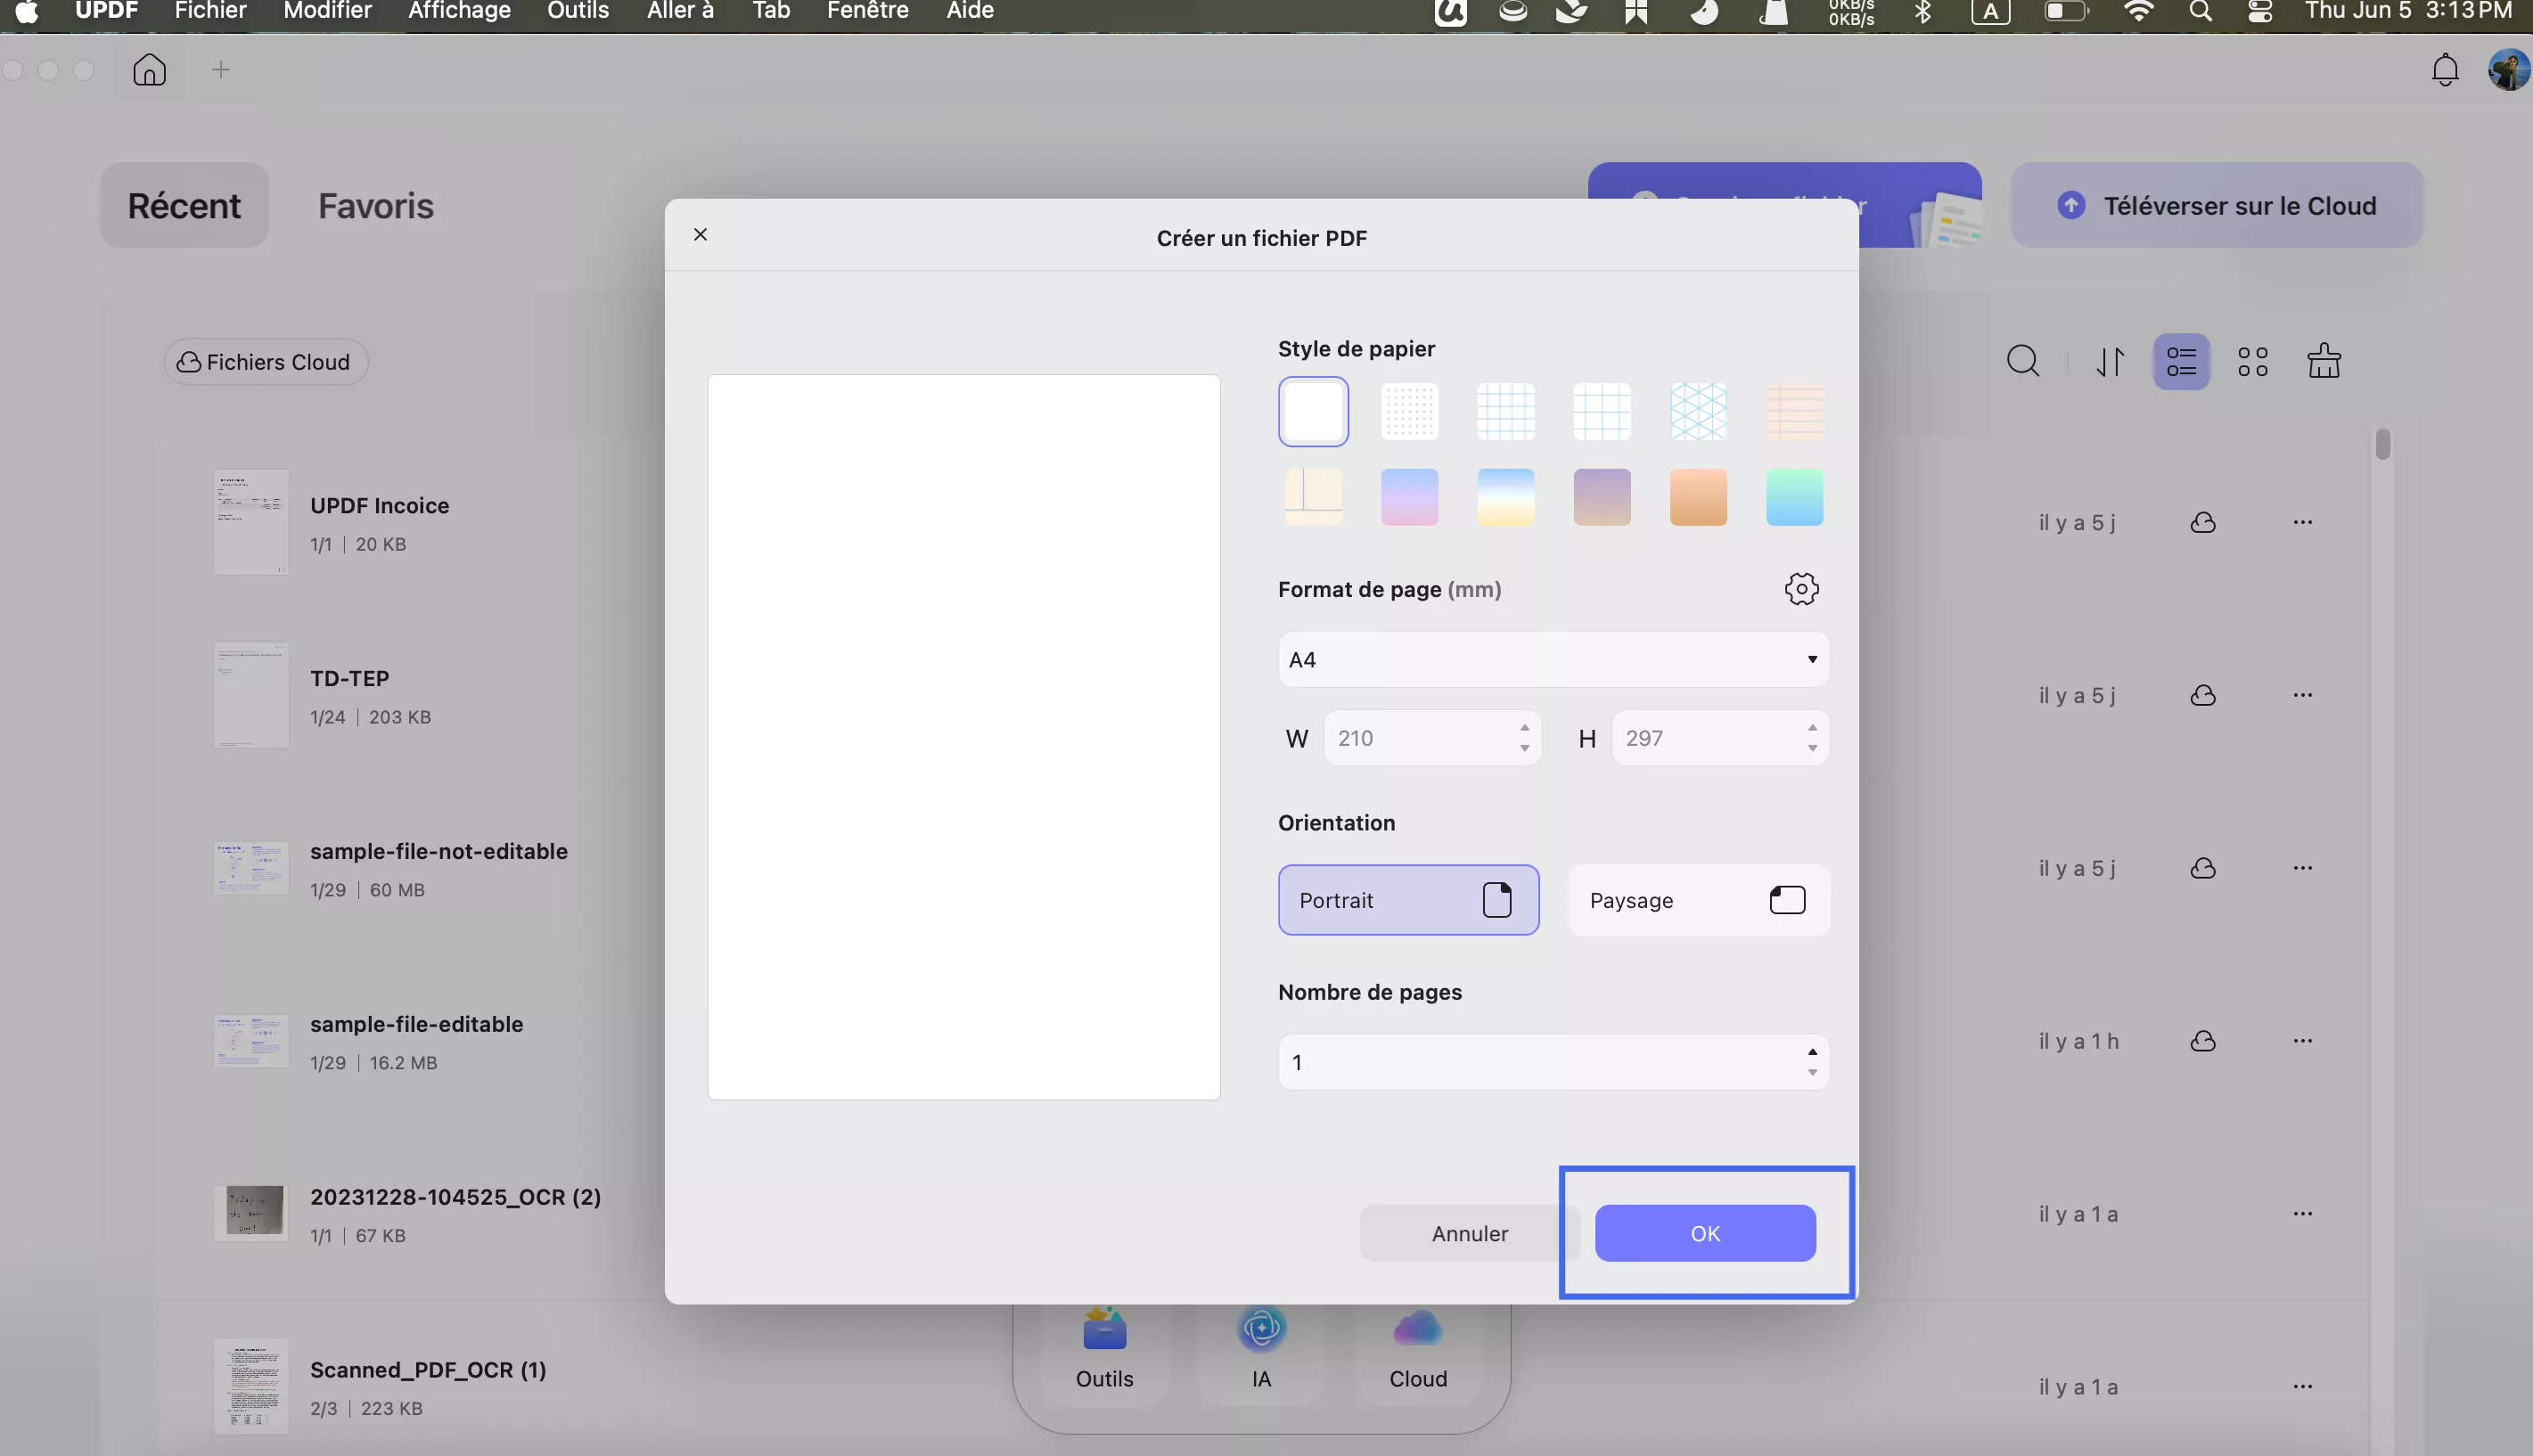Open the Aller à menu
Screen dimensions: 2533x1456
pos(680,11)
